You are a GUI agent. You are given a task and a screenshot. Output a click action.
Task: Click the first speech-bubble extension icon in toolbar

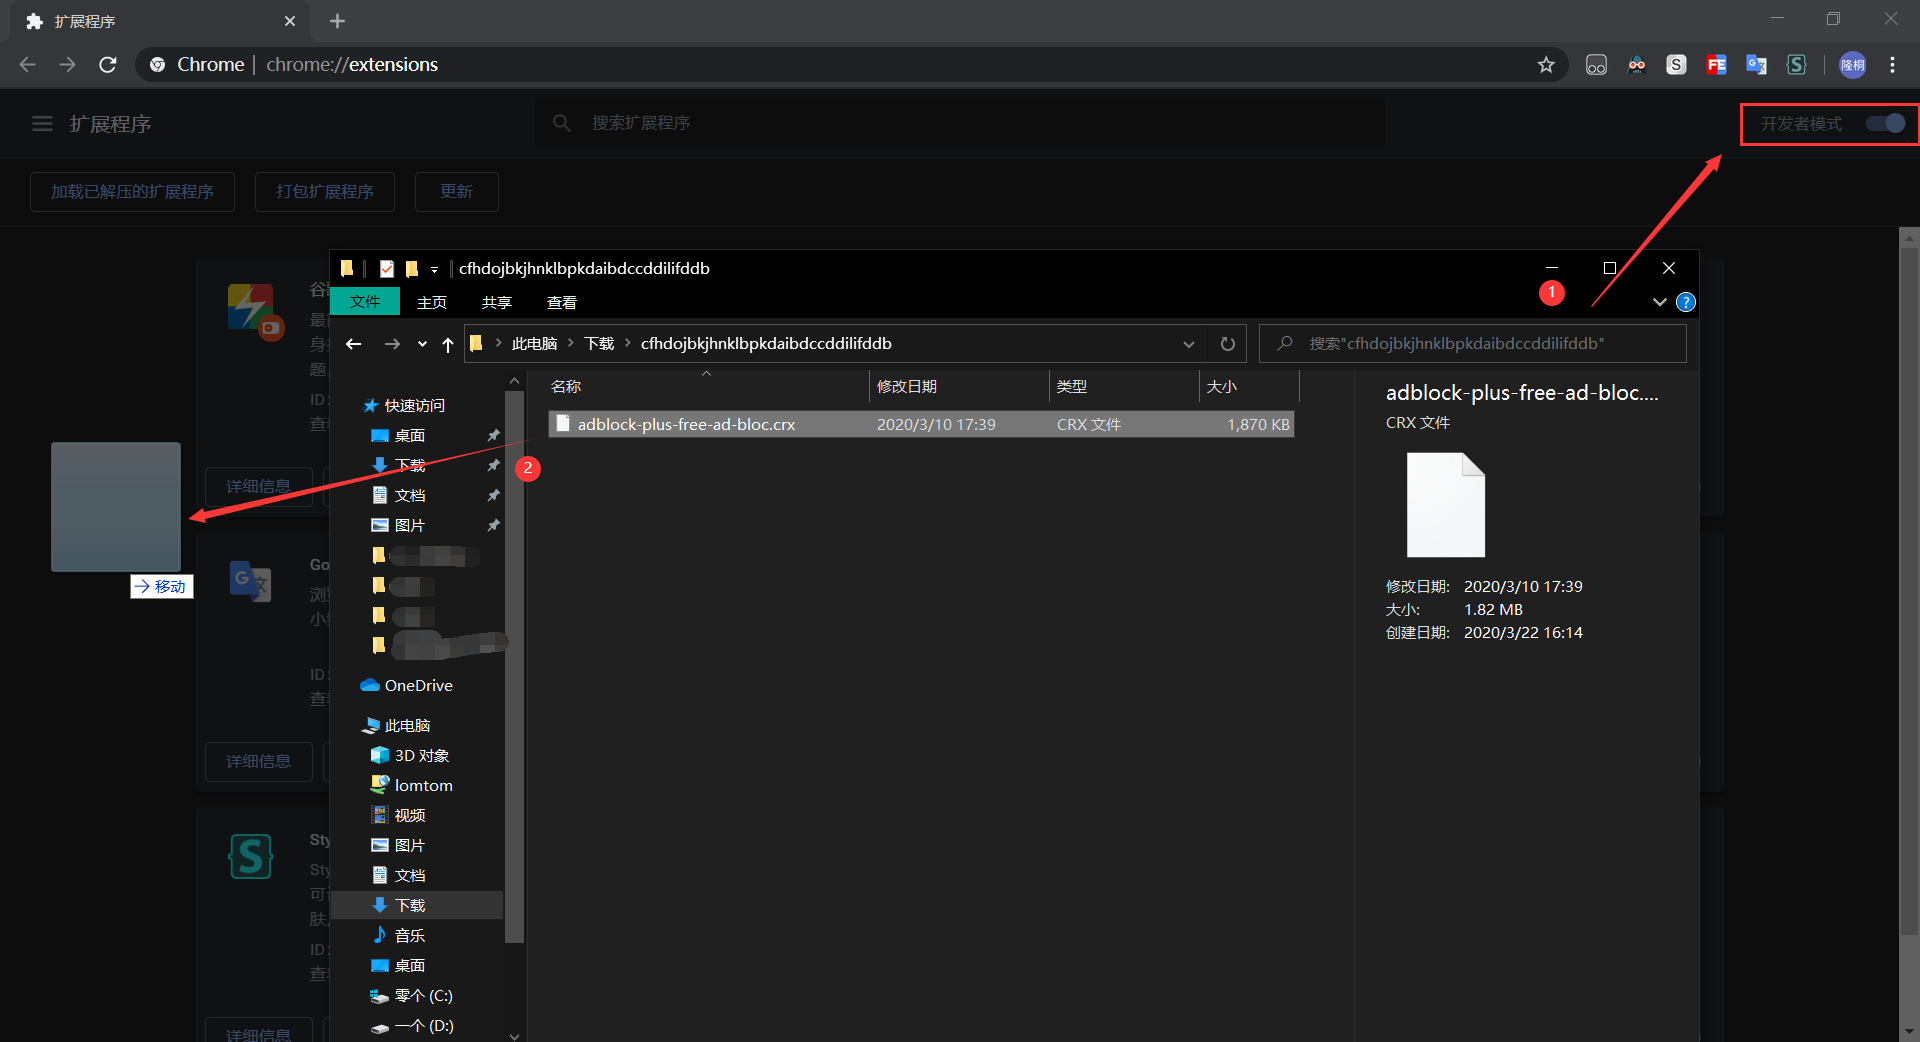1596,65
